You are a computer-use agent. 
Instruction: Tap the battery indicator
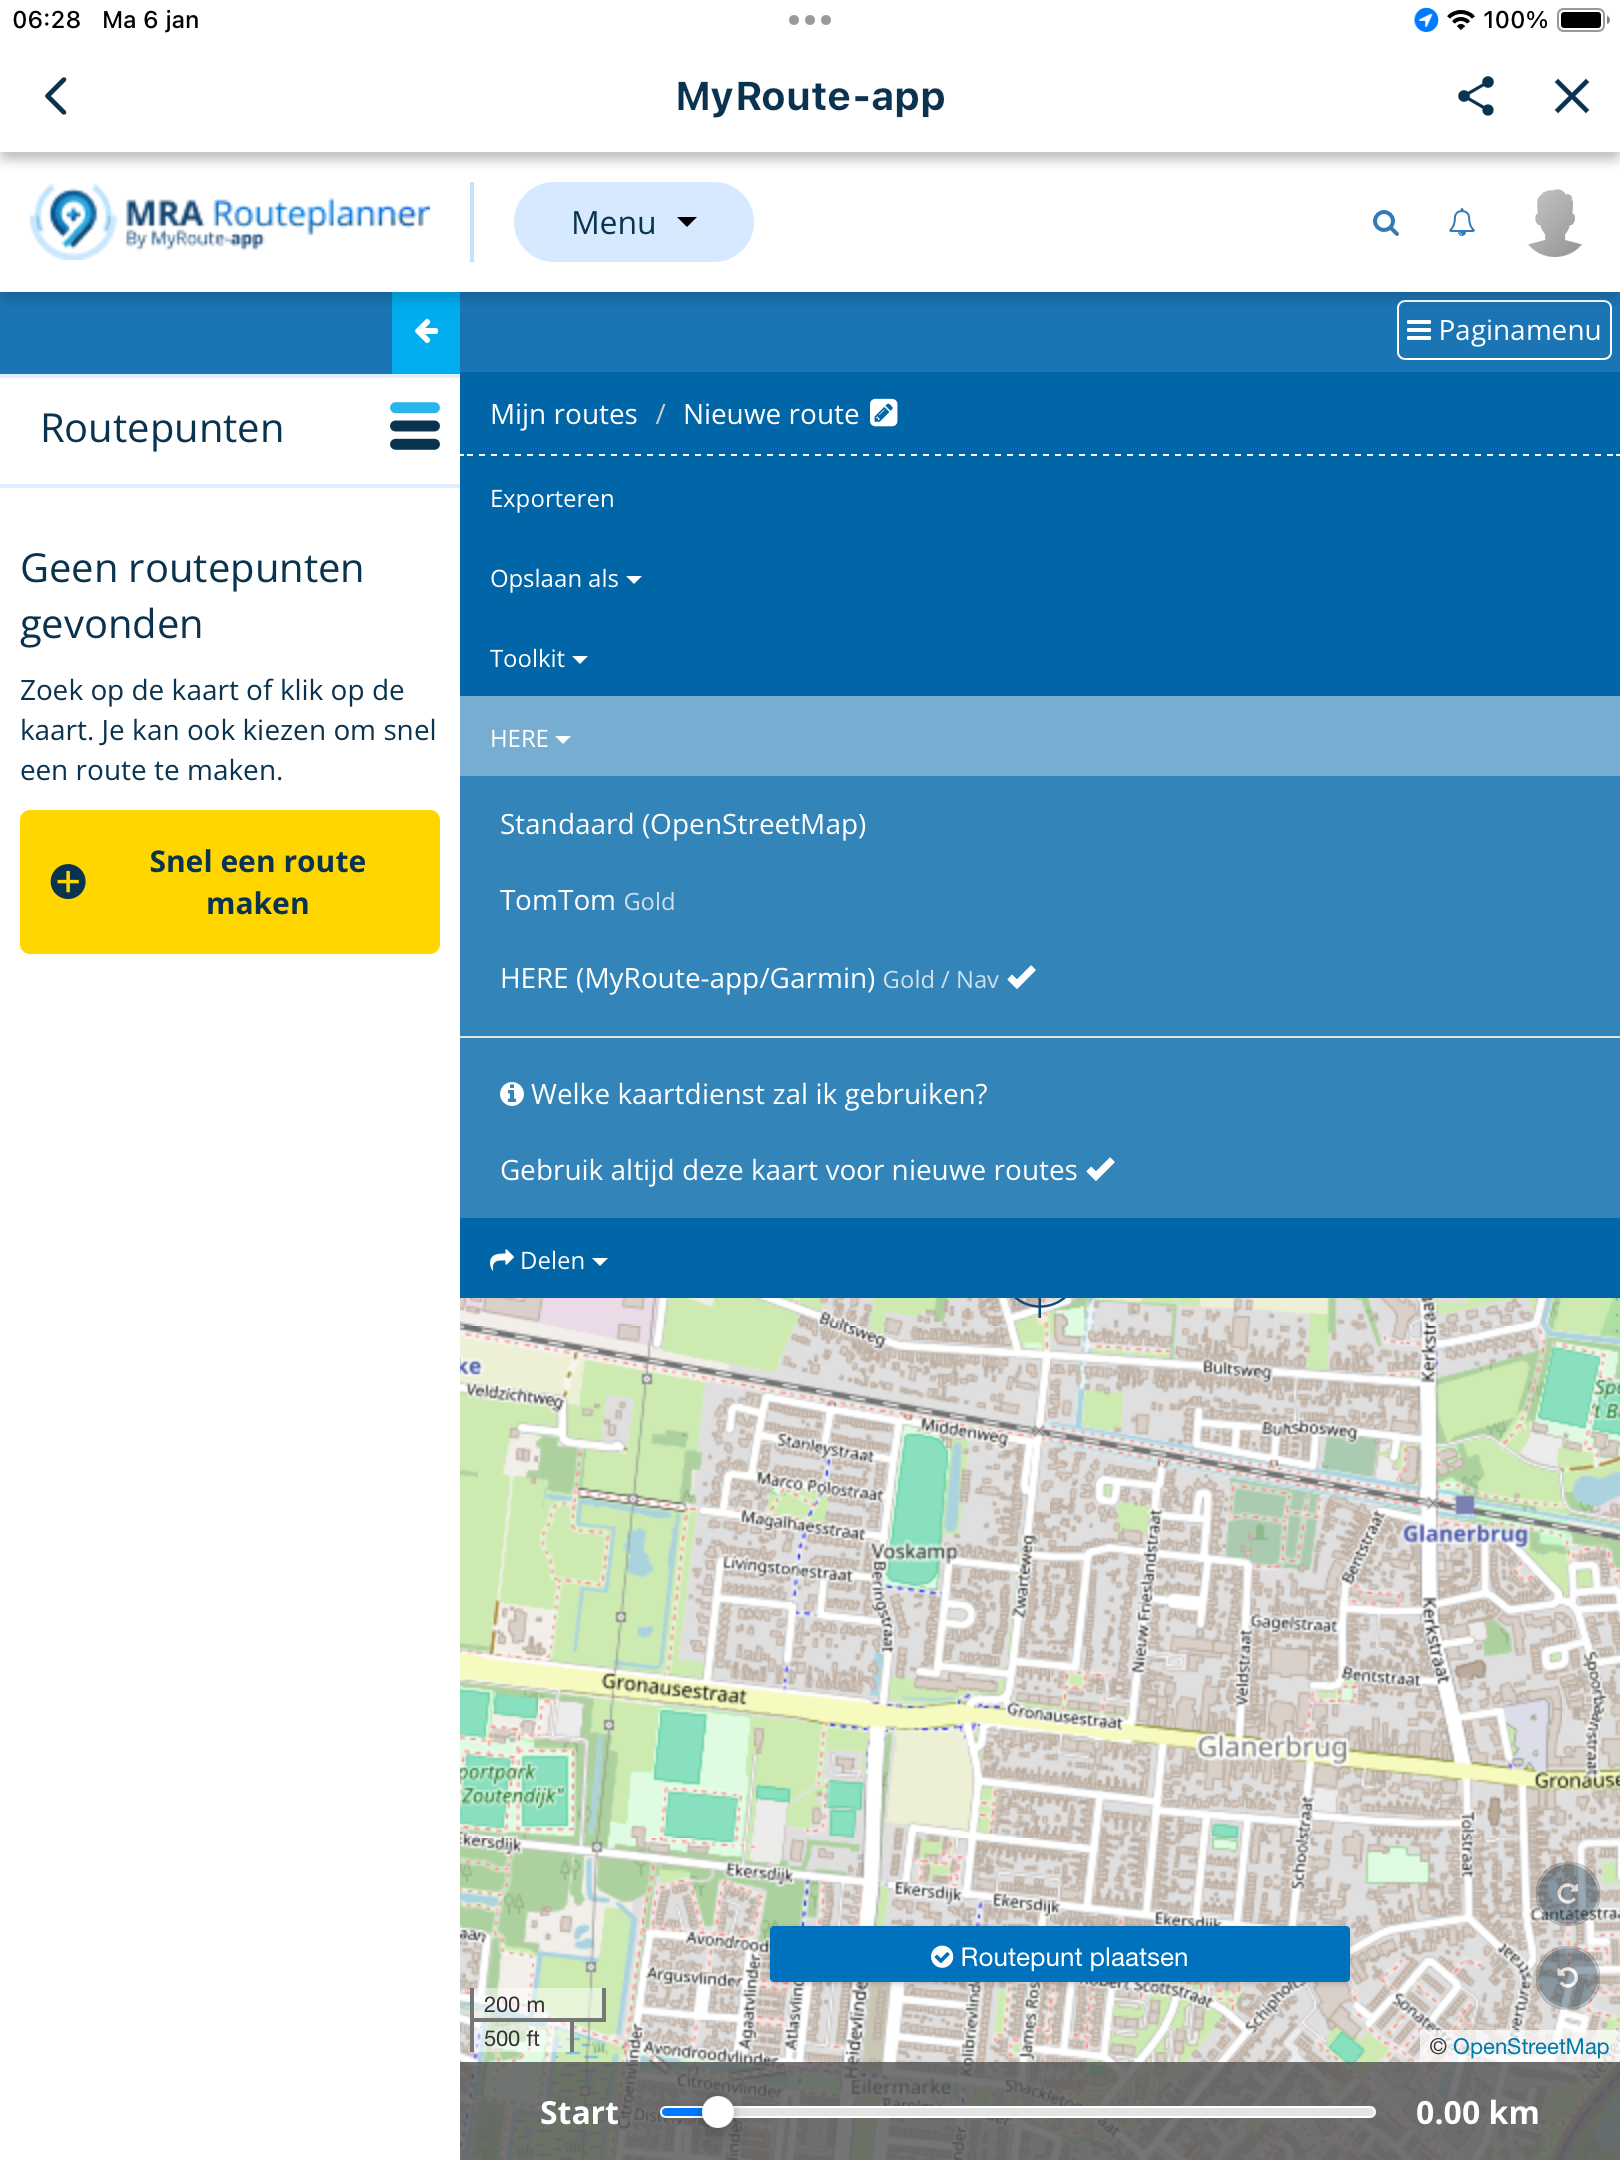[1581, 20]
